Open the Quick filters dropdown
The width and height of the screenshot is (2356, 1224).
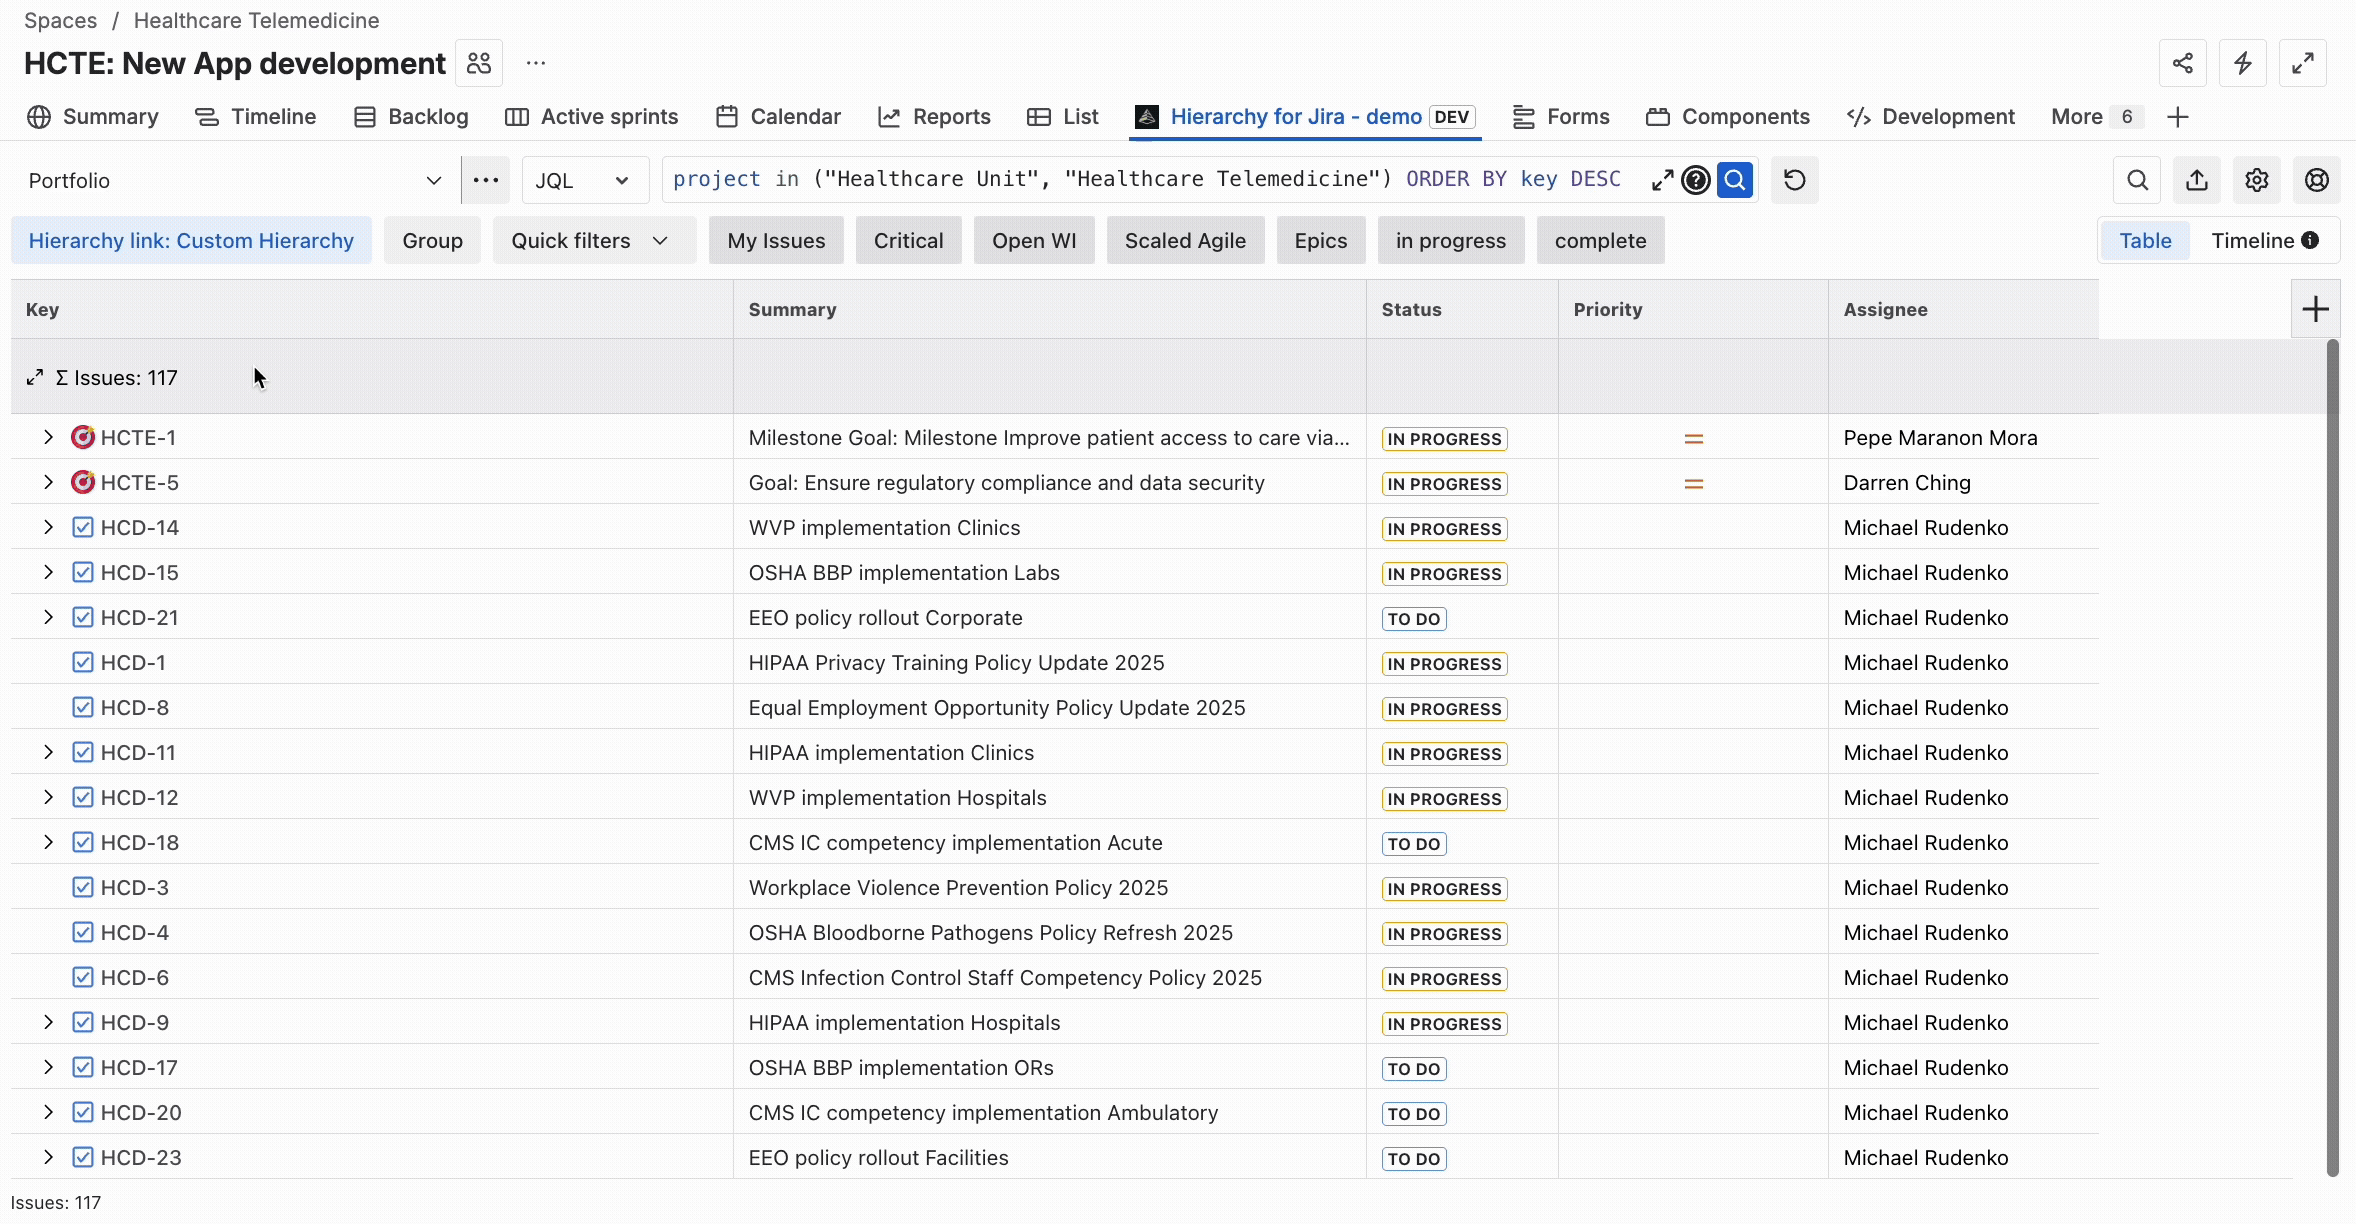[594, 241]
